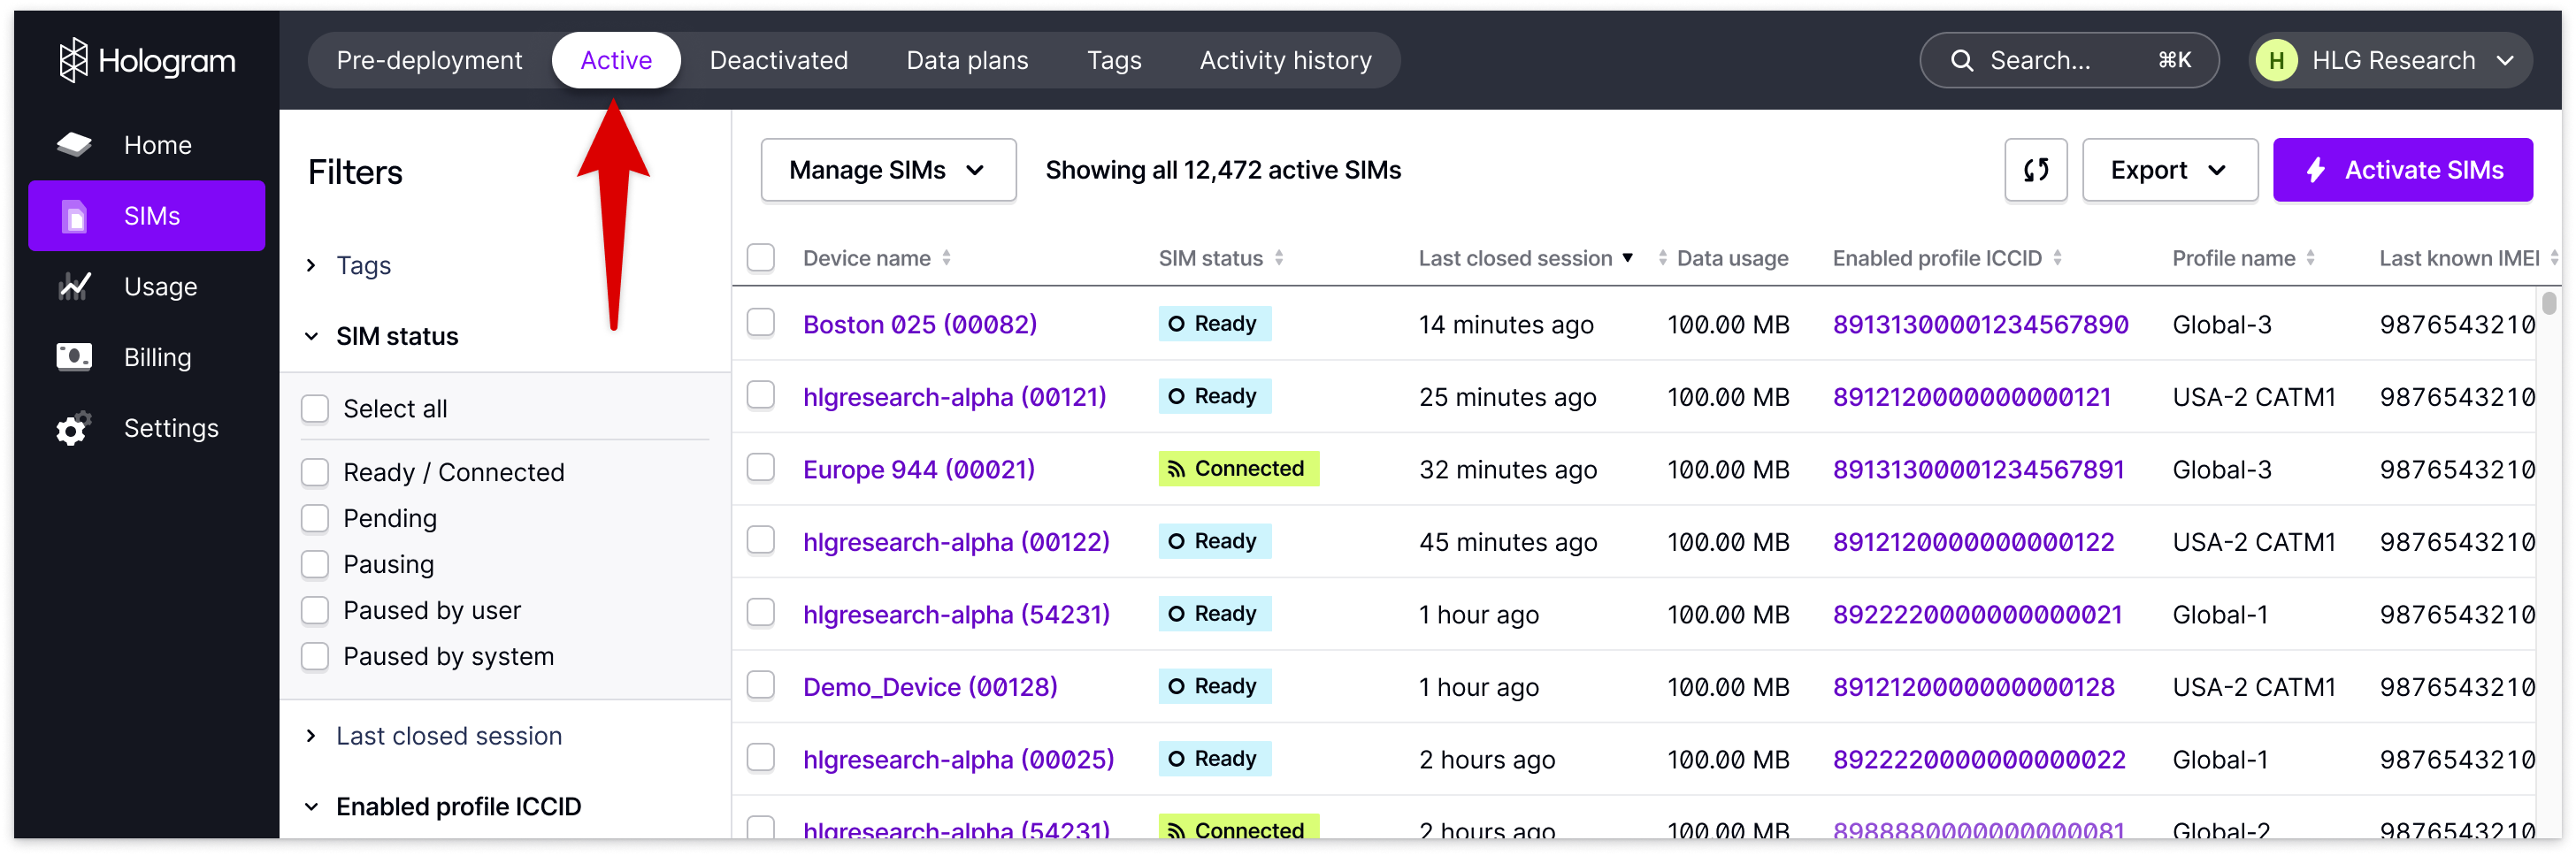The image size is (2576, 856).
Task: Click the HLG Research avatar icon
Action: pyautogui.click(x=2276, y=61)
